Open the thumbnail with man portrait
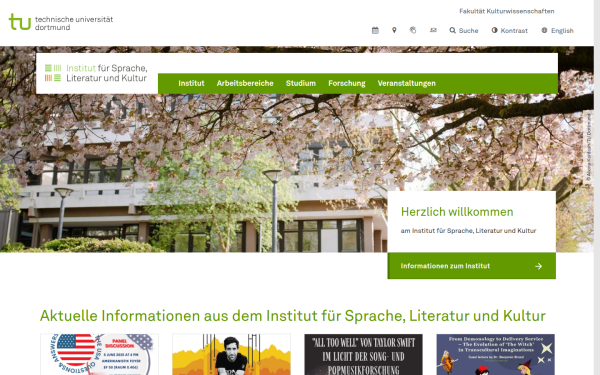Image resolution: width=600 pixels, height=375 pixels. (232, 354)
